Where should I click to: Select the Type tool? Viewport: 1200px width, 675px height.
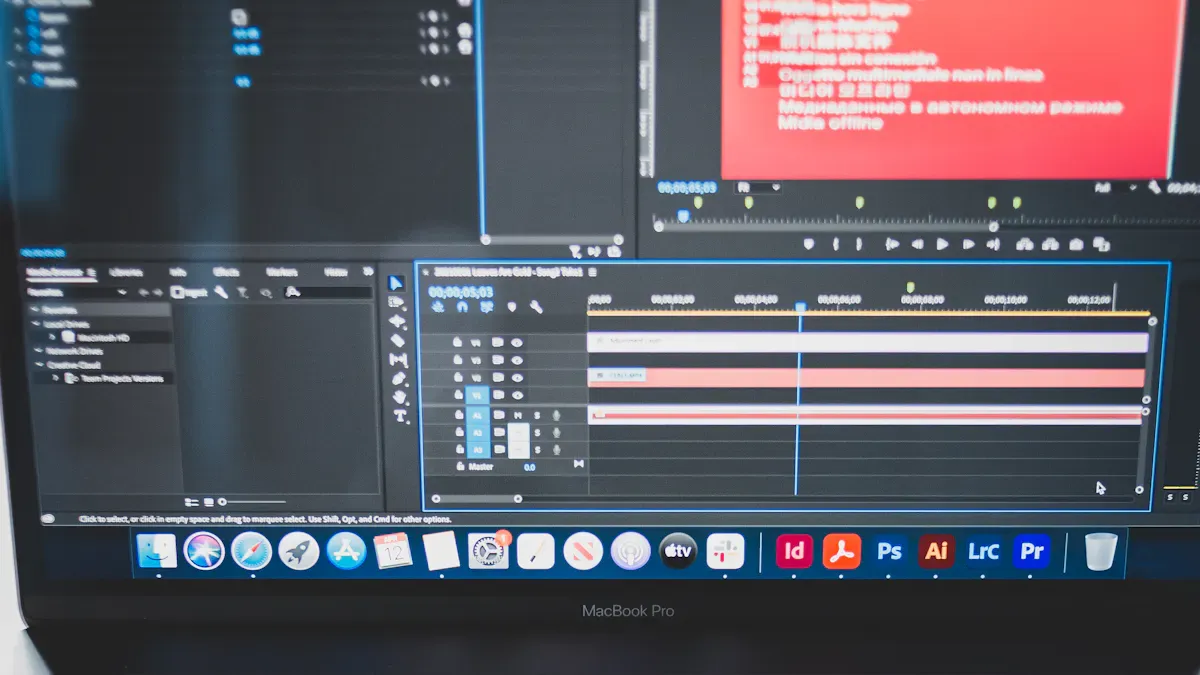click(x=400, y=416)
